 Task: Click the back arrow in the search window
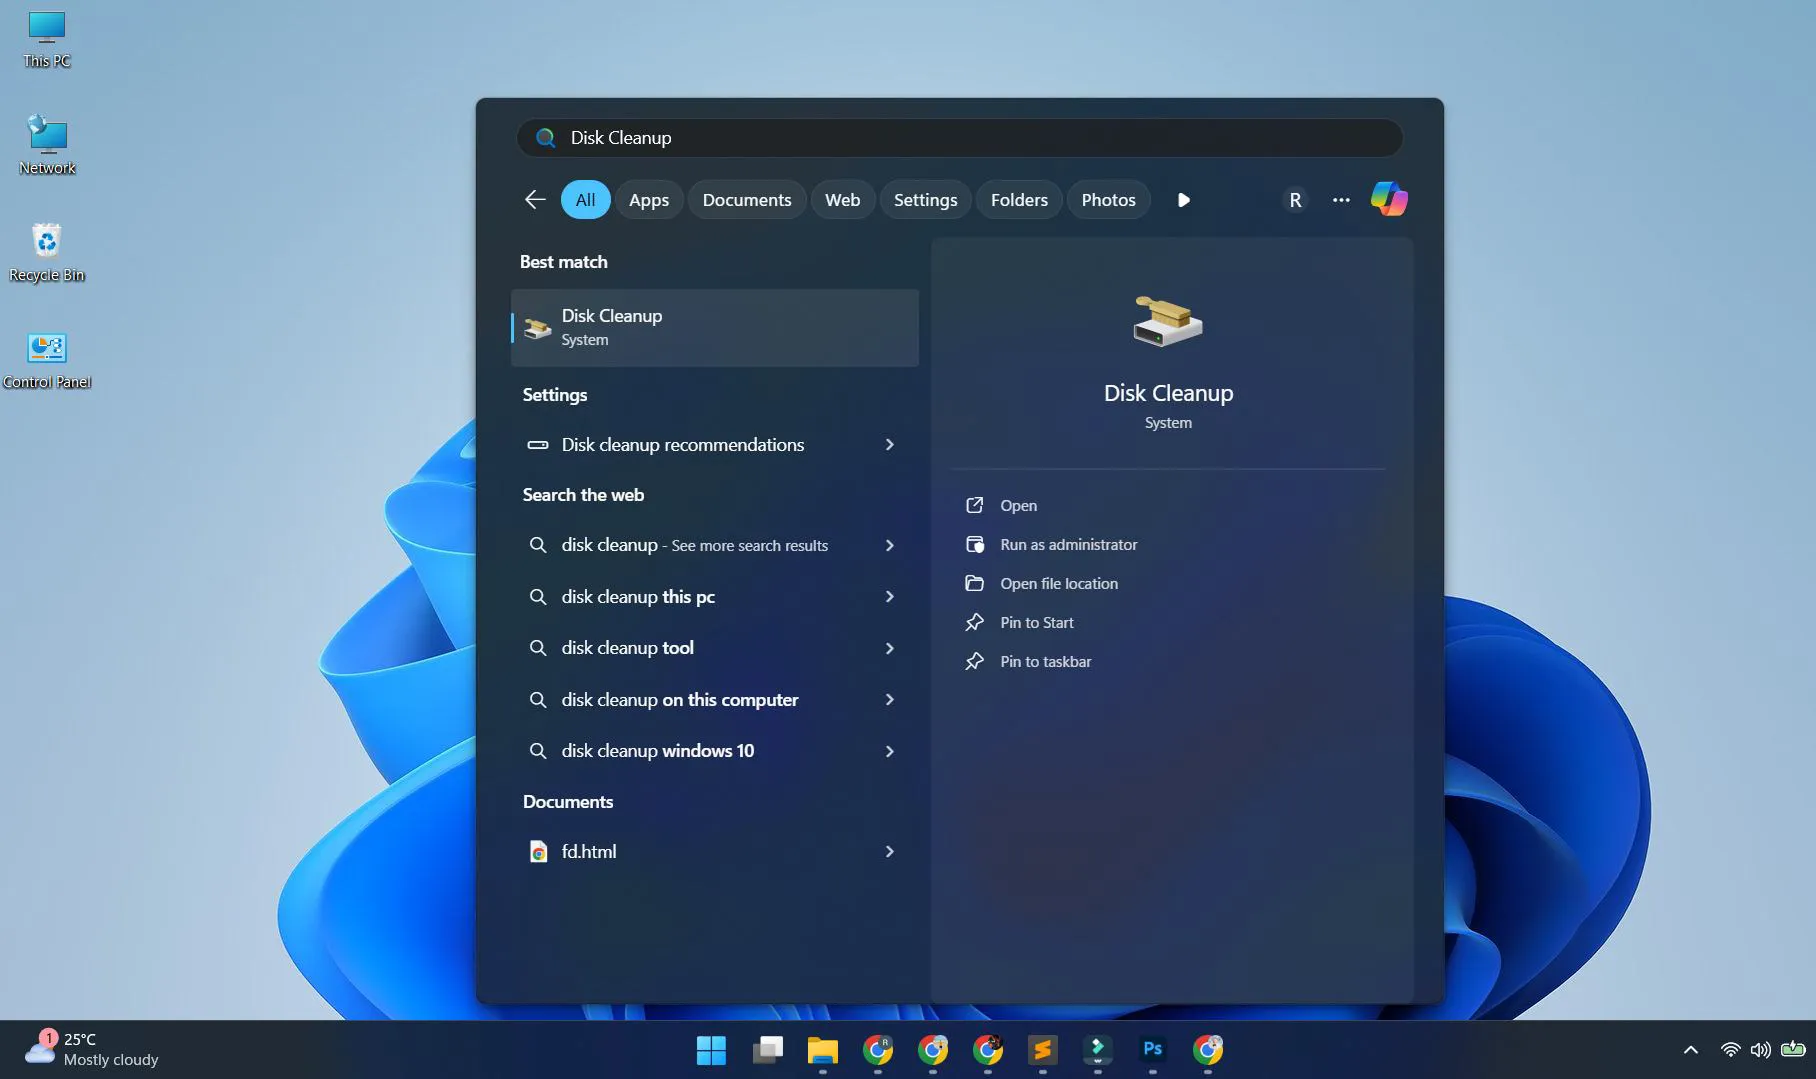(534, 199)
